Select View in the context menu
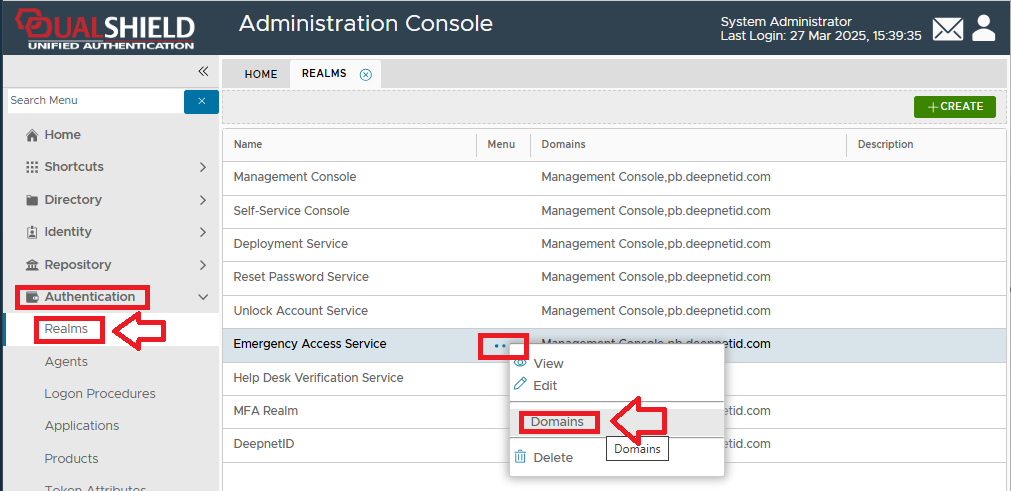Screen dimensions: 1011x491 [x=548, y=364]
